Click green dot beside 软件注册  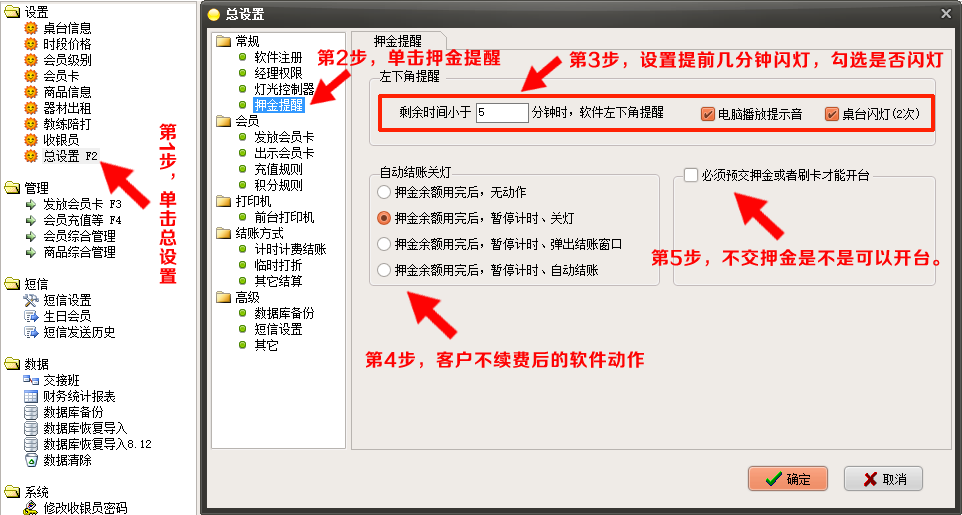pyautogui.click(x=242, y=57)
